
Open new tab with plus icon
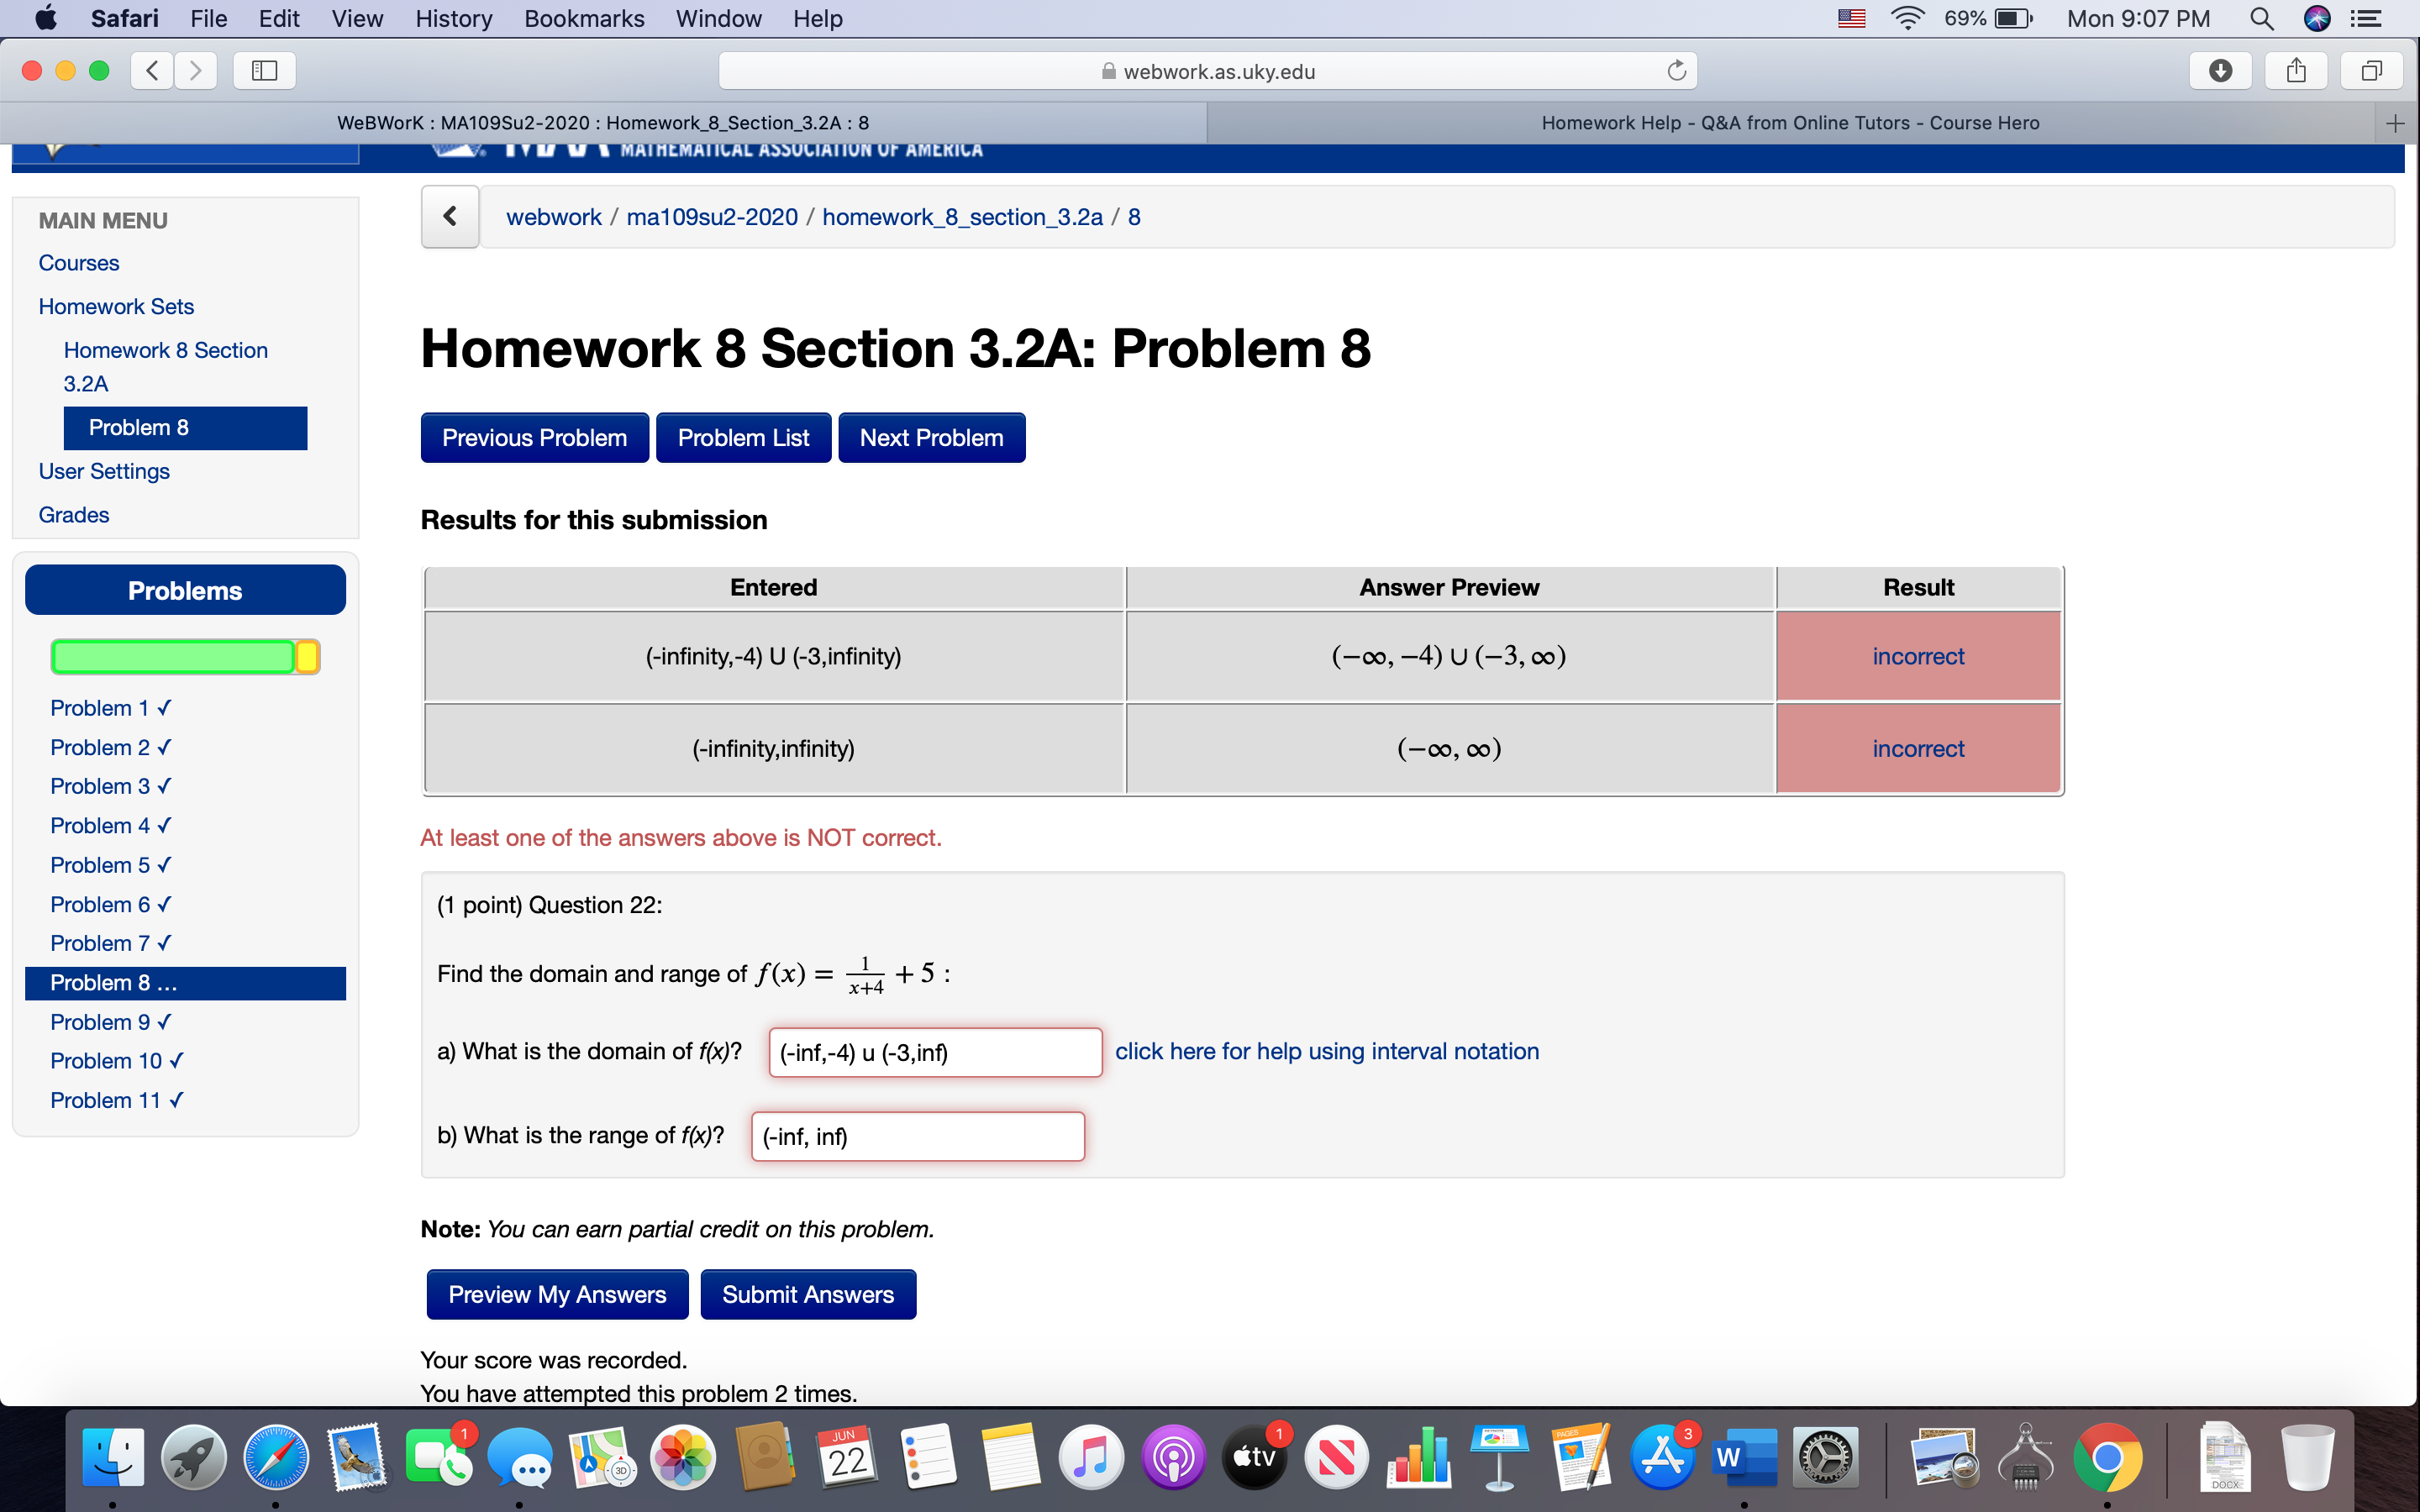(x=2395, y=123)
